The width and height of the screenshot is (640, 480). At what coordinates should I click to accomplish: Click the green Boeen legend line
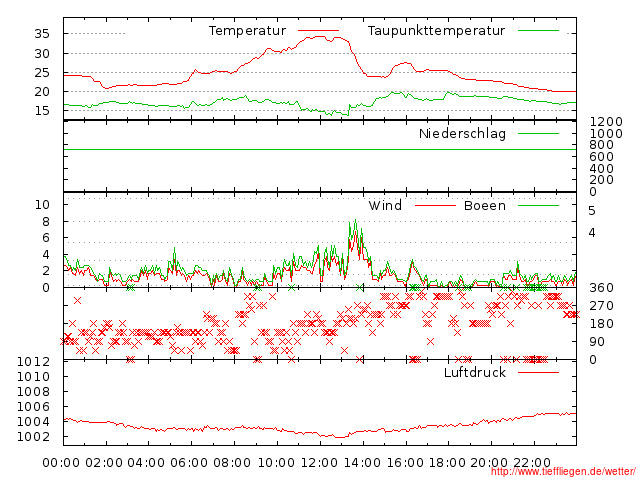click(538, 205)
